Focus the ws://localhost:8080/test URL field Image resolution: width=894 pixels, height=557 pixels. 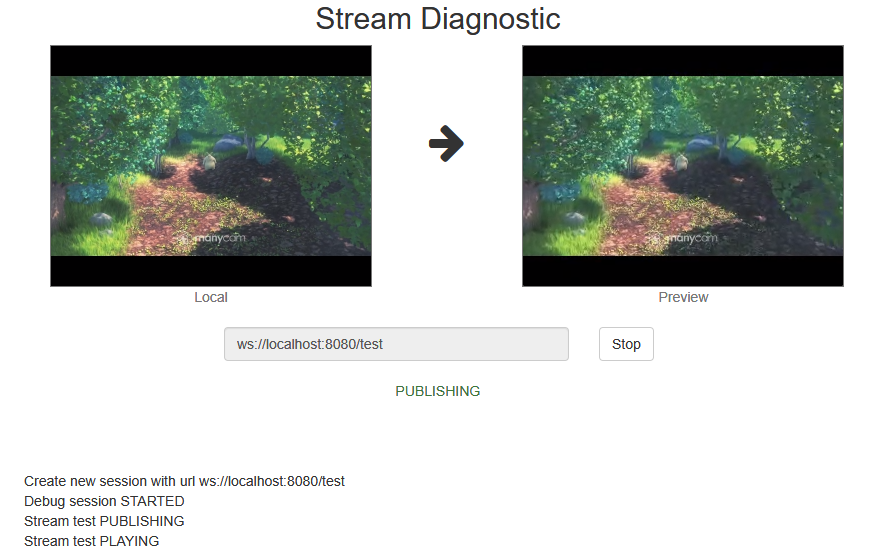click(x=396, y=344)
